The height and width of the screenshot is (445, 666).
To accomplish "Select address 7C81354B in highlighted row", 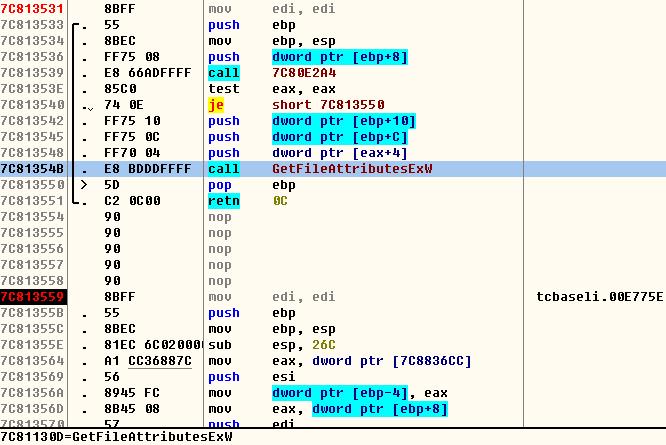I will coord(32,169).
